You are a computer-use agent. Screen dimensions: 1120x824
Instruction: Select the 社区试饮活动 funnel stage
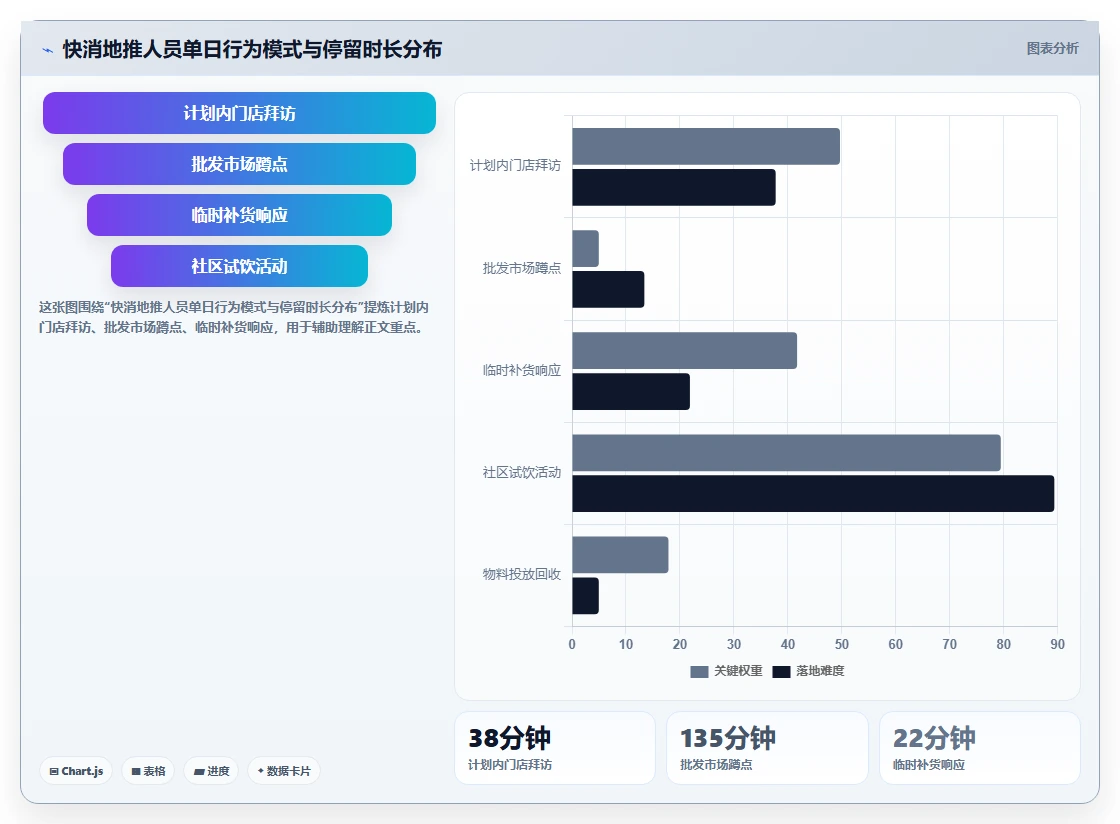tap(239, 266)
